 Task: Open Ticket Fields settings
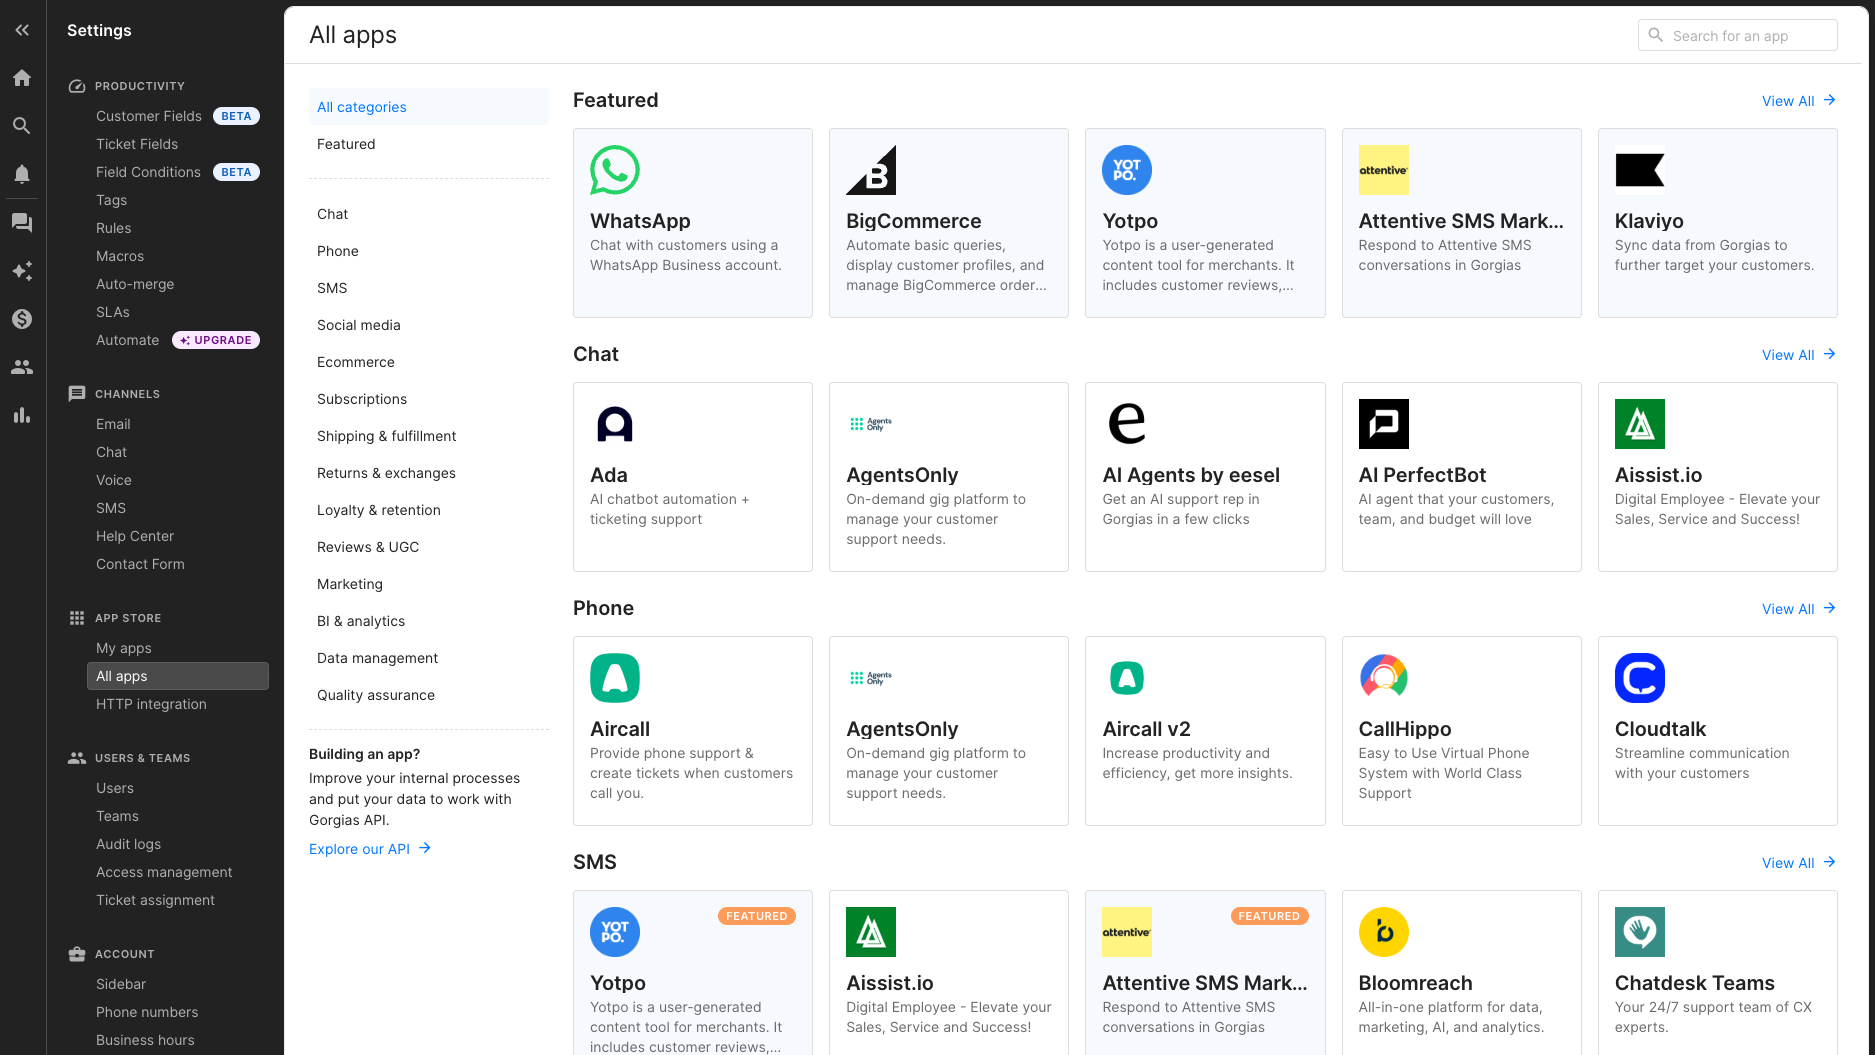point(137,144)
